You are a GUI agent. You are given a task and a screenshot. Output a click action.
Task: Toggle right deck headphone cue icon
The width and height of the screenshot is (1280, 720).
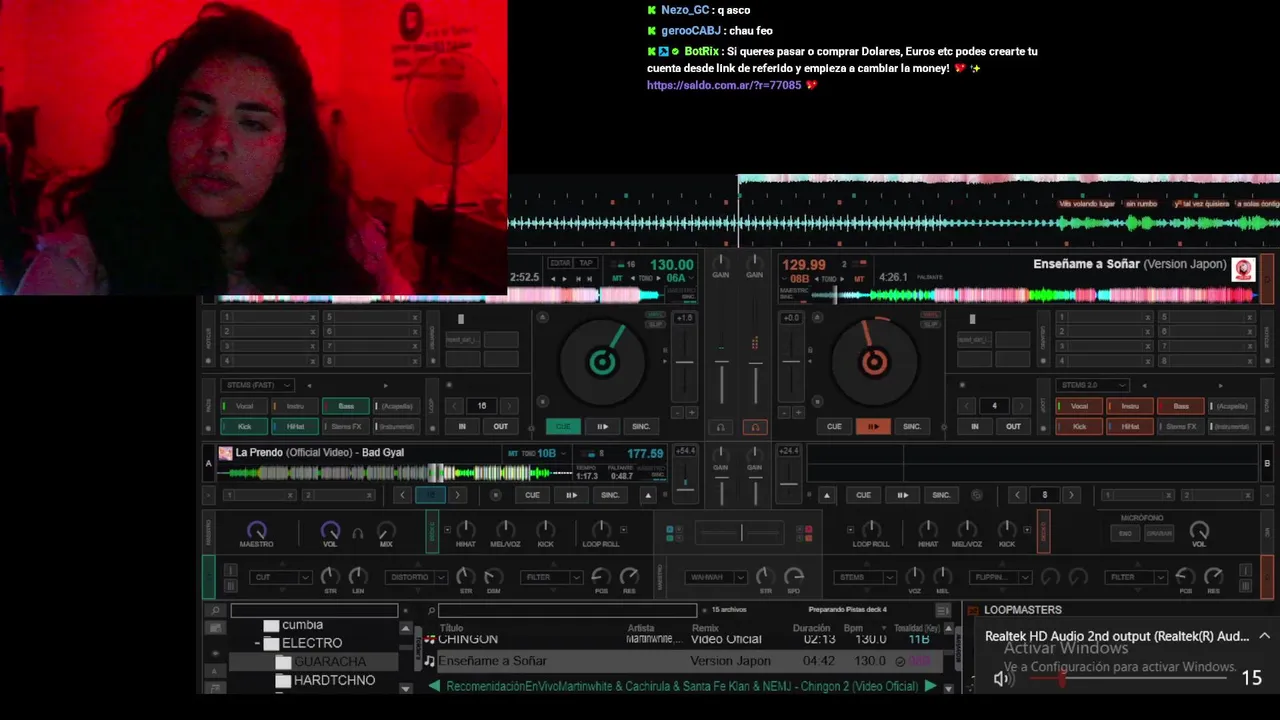(x=755, y=427)
